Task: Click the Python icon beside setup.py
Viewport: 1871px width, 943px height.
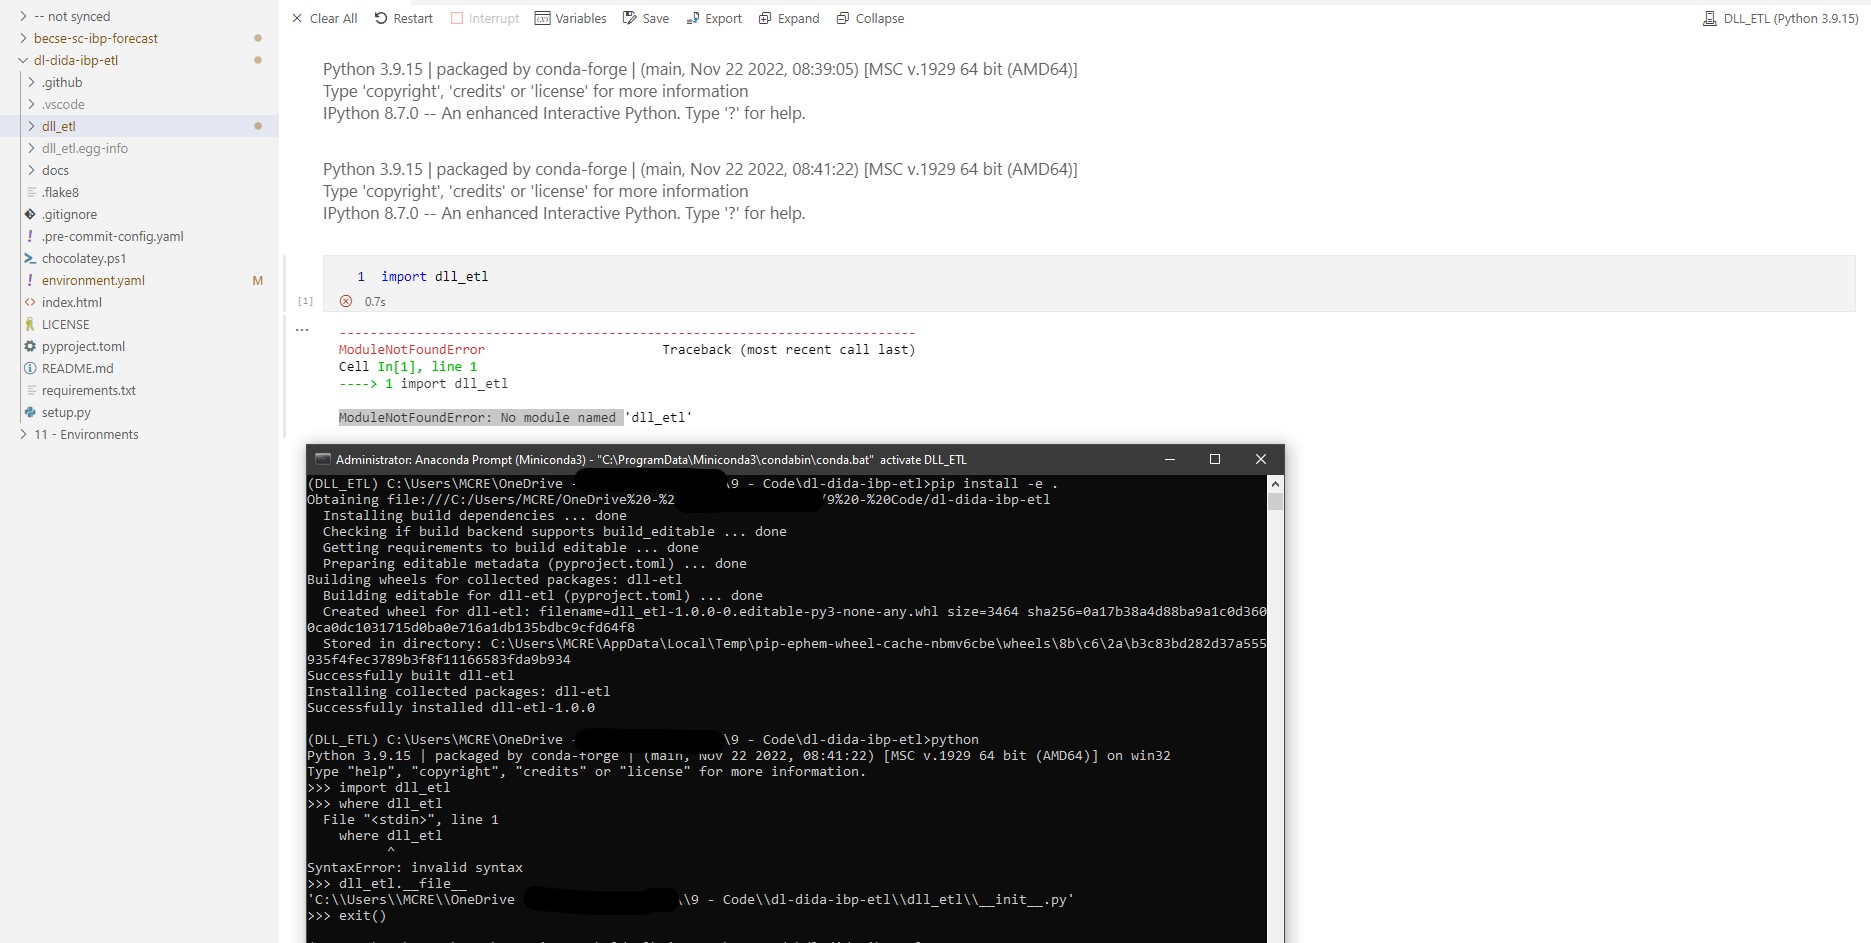Action: pos(30,412)
